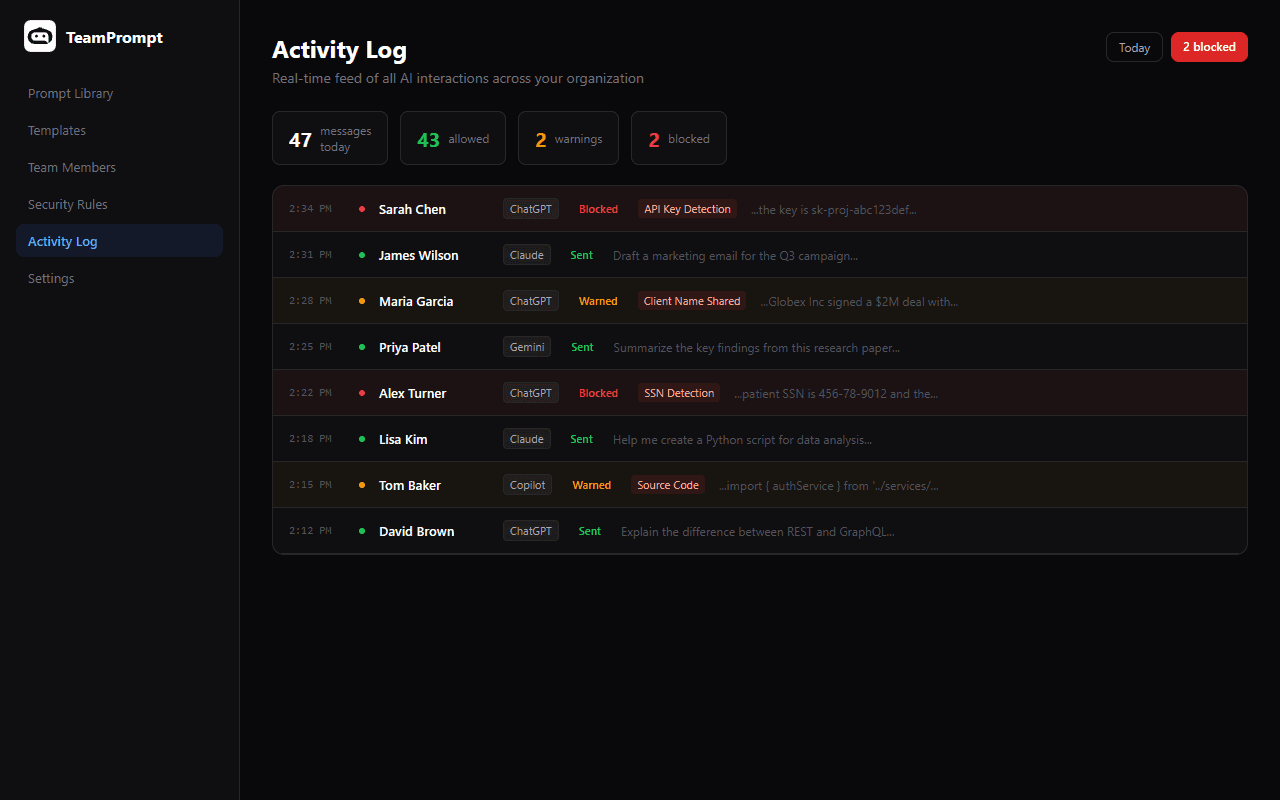Viewport: 1280px width, 800px height.
Task: Open the Team Members page
Action: coord(72,167)
